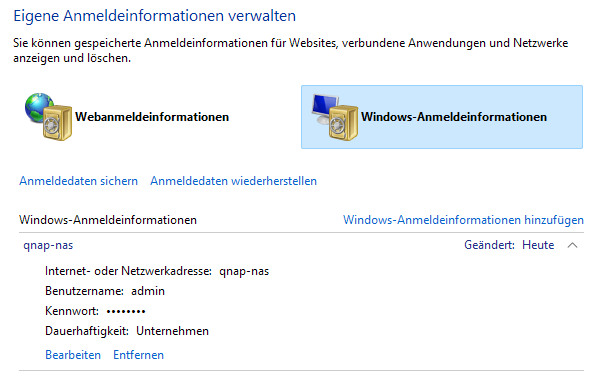Click the Dauerhaftigkeit value Unternehmen
This screenshot has width=611, height=383.
[x=173, y=331]
